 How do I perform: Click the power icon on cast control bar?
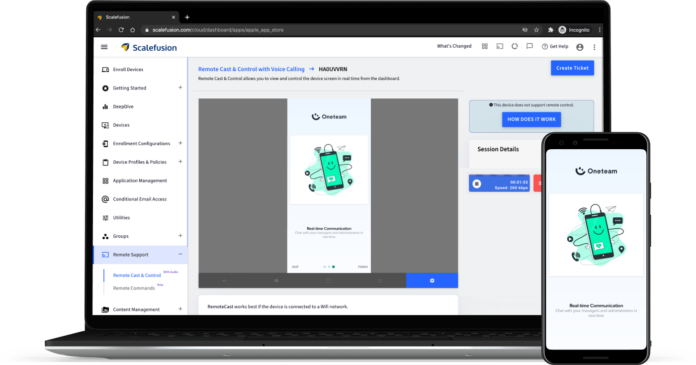pos(380,281)
